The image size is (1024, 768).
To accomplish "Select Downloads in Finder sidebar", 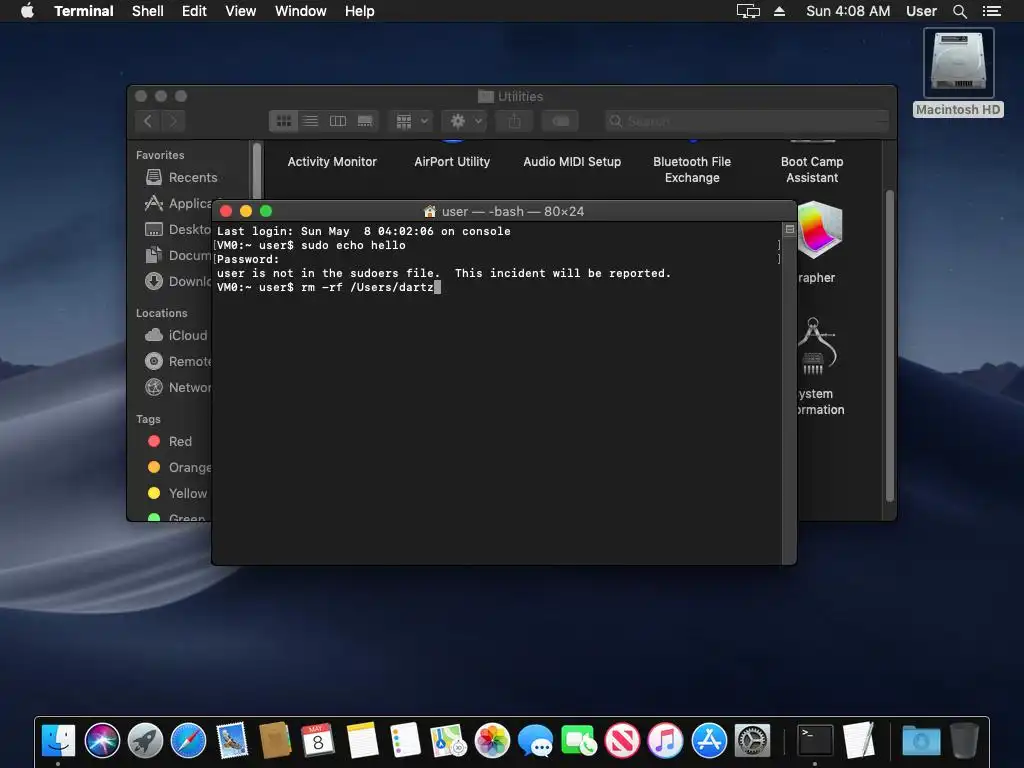I will tap(176, 281).
